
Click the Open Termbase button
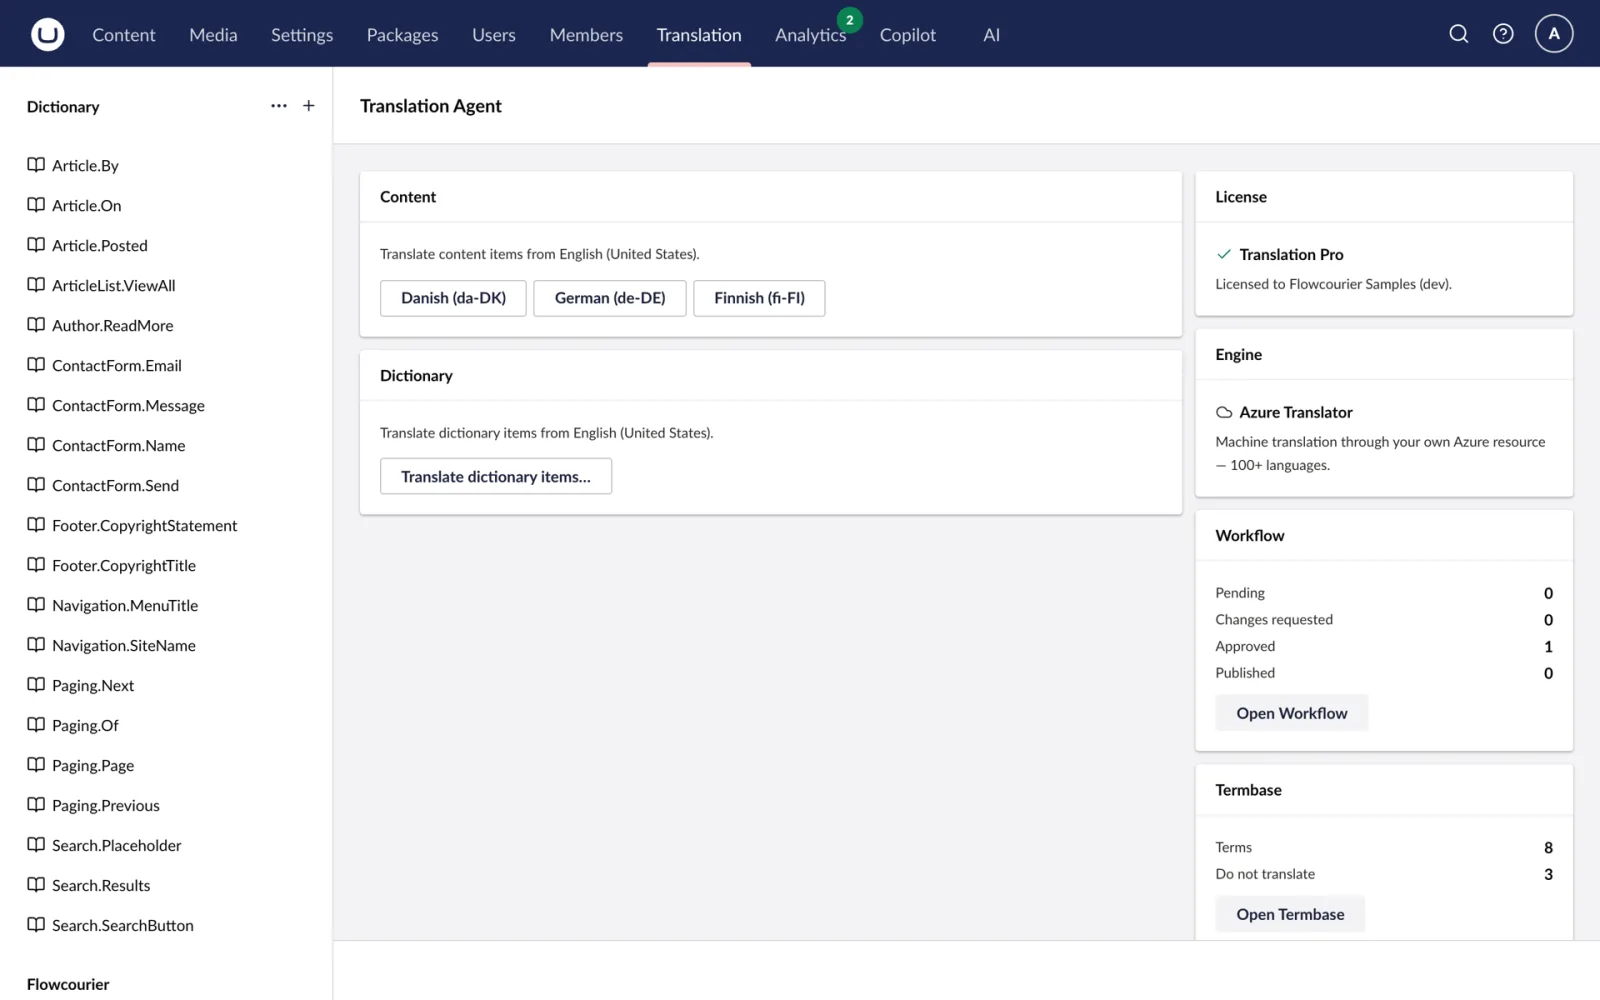(x=1290, y=914)
